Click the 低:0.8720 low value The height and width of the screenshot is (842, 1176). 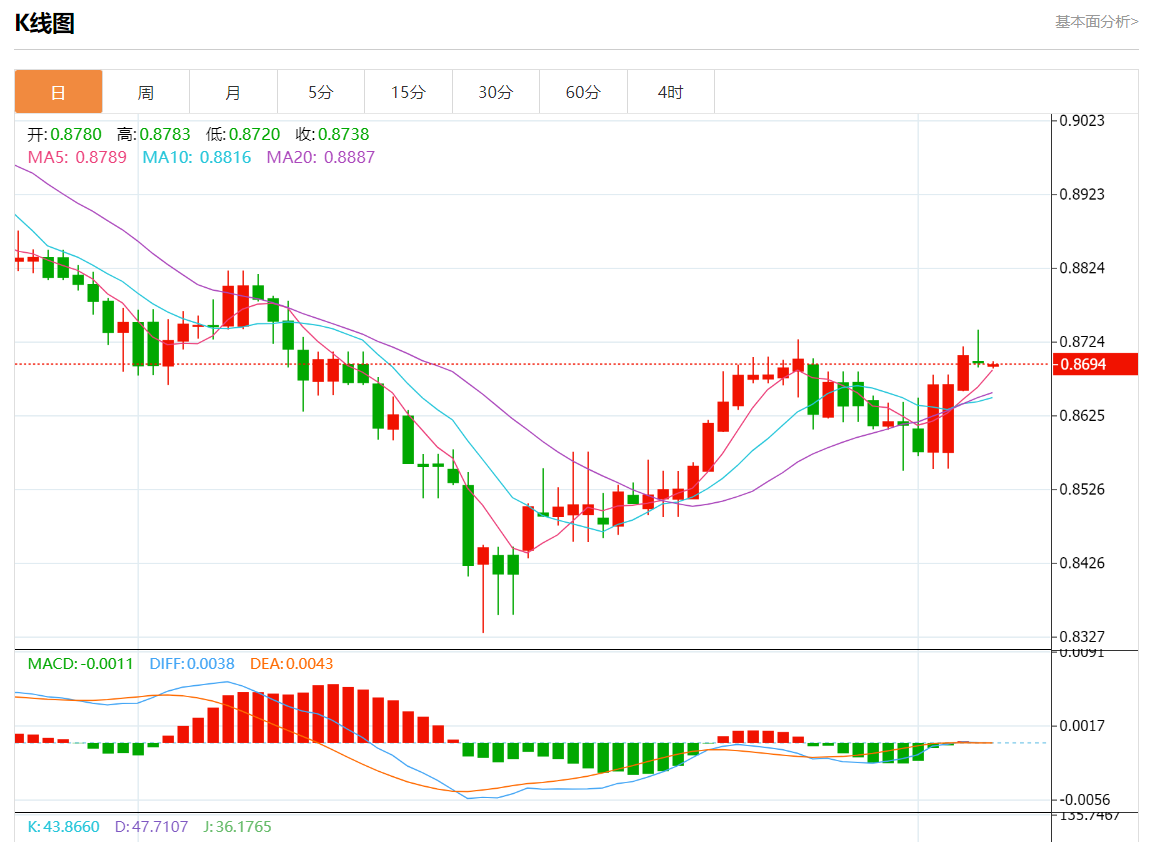[x=243, y=134]
